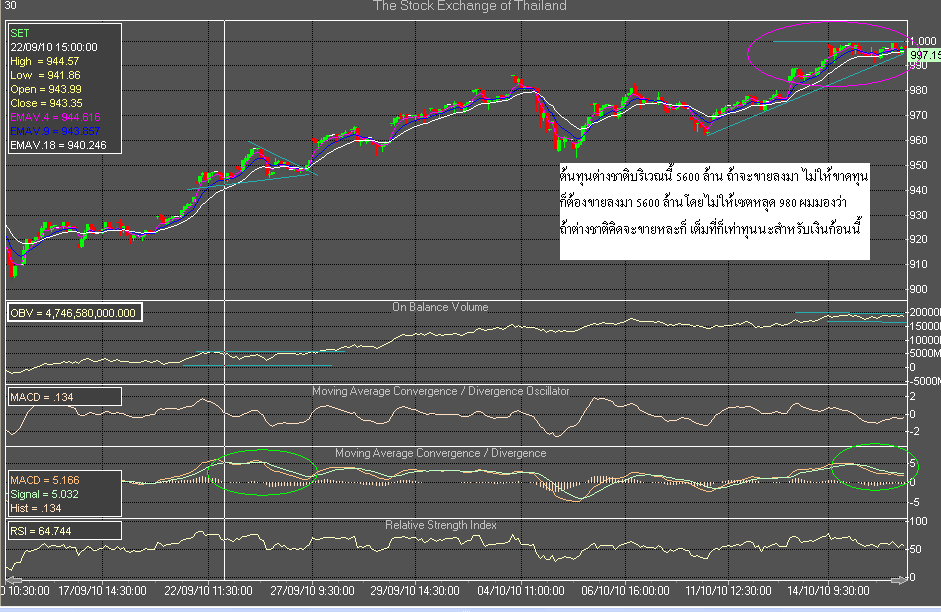
Task: Select the 14/10/10 9:30:00 time axis label
Action: click(828, 590)
